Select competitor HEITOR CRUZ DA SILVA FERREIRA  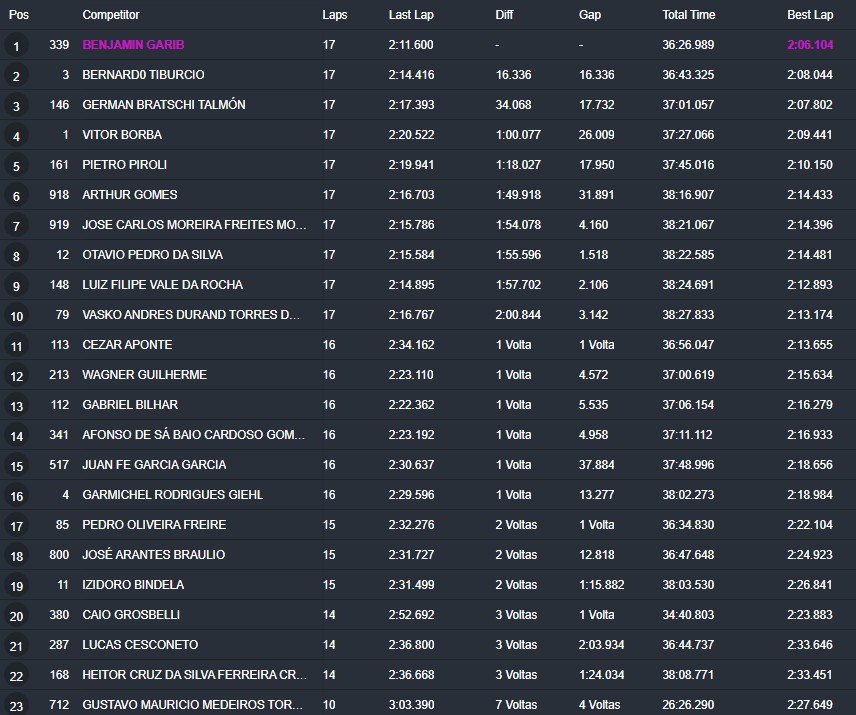coord(194,675)
